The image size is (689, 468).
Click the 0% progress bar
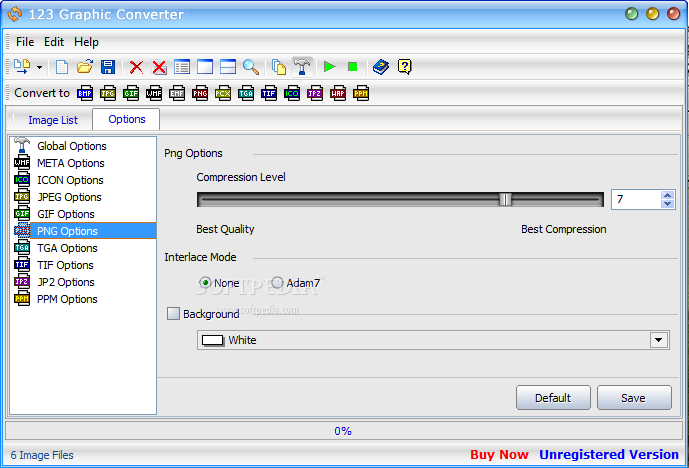[344, 431]
